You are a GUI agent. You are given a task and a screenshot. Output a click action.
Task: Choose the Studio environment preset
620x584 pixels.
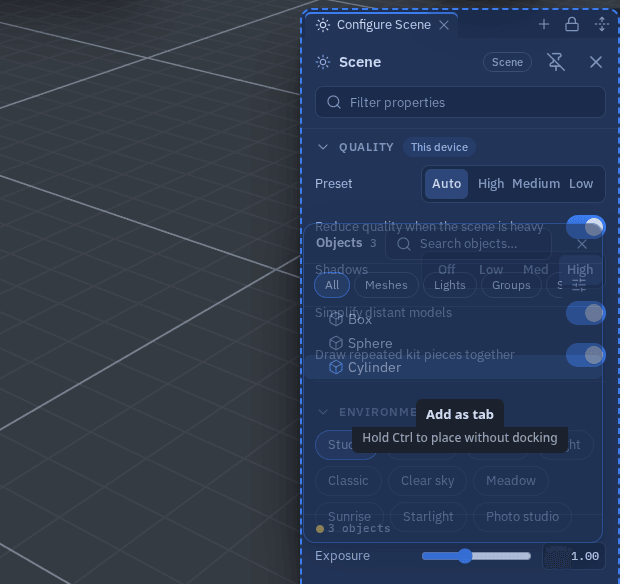point(346,444)
